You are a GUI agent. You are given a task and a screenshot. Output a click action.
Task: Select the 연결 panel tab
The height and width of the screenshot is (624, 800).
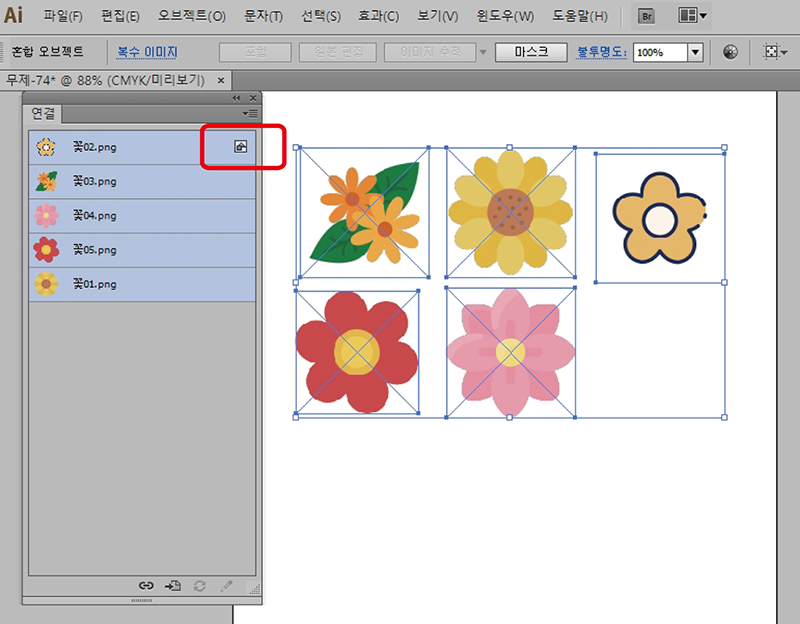point(43,113)
